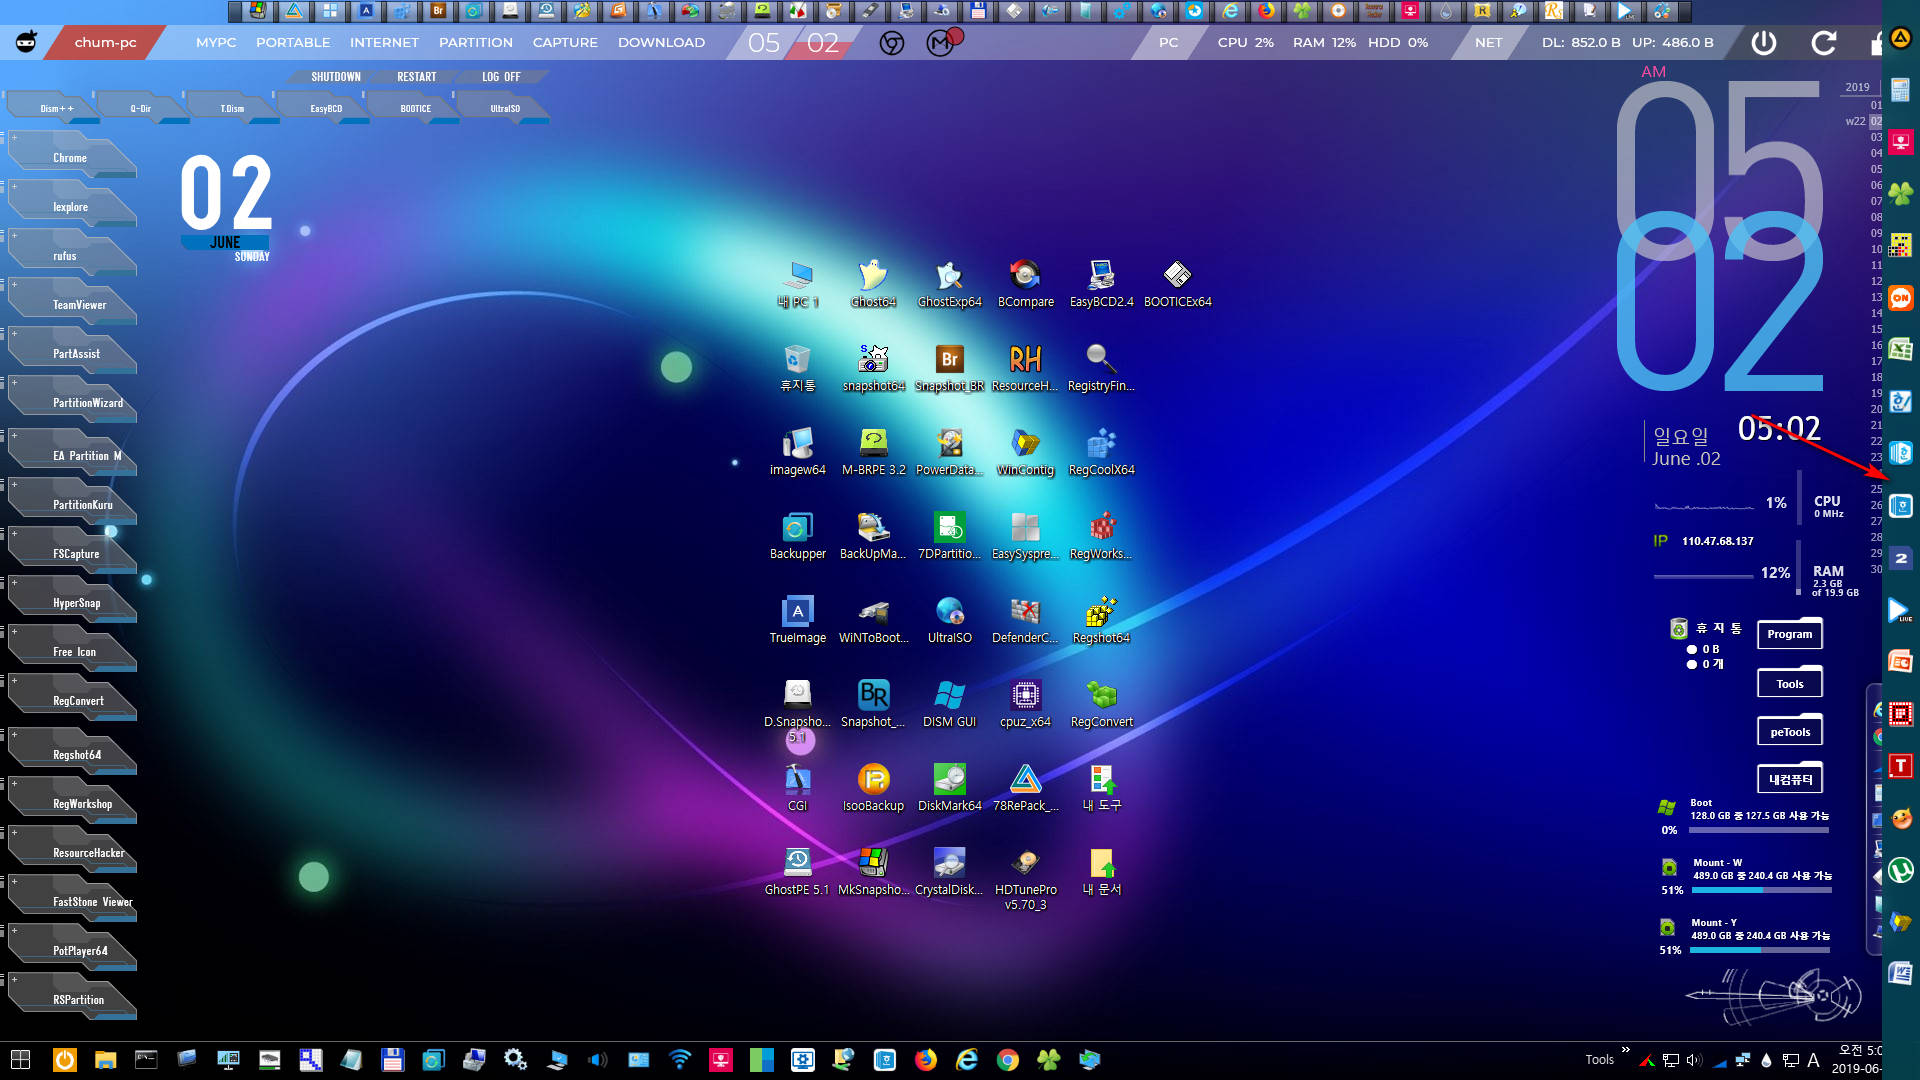Launch Backupper desktop icon
The width and height of the screenshot is (1920, 1080).
pyautogui.click(x=797, y=536)
